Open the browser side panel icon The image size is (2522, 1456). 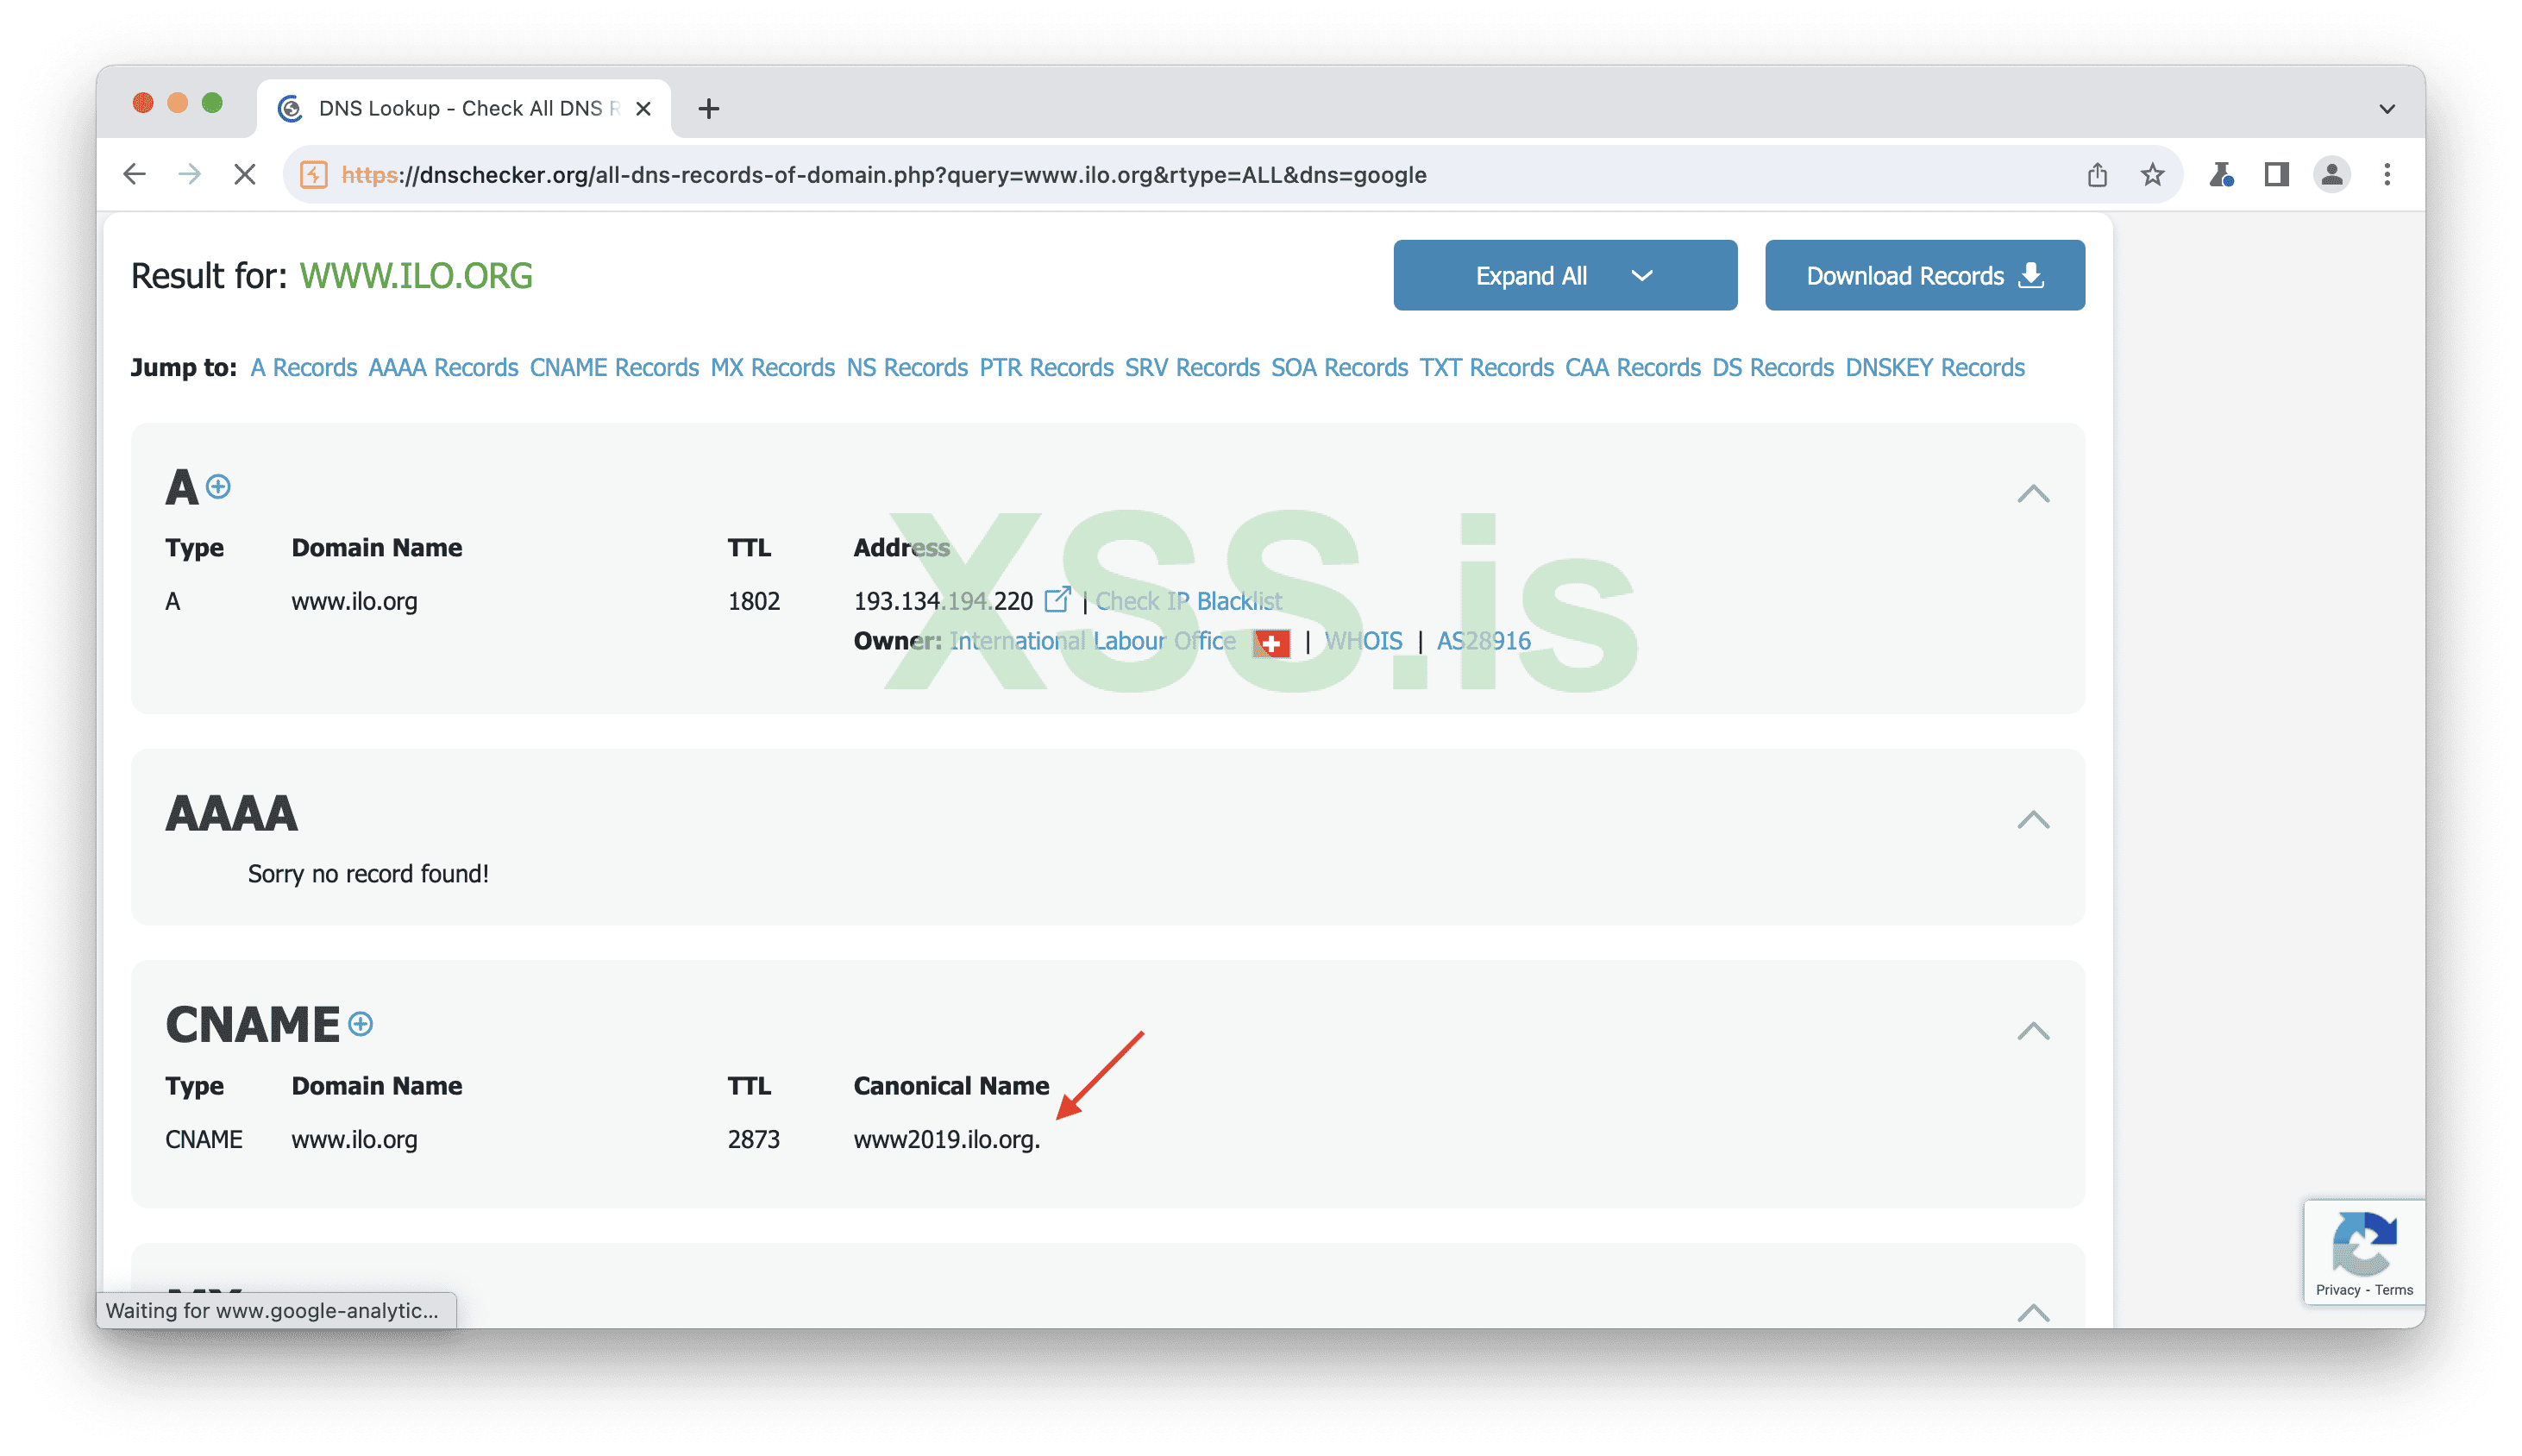point(2276,175)
